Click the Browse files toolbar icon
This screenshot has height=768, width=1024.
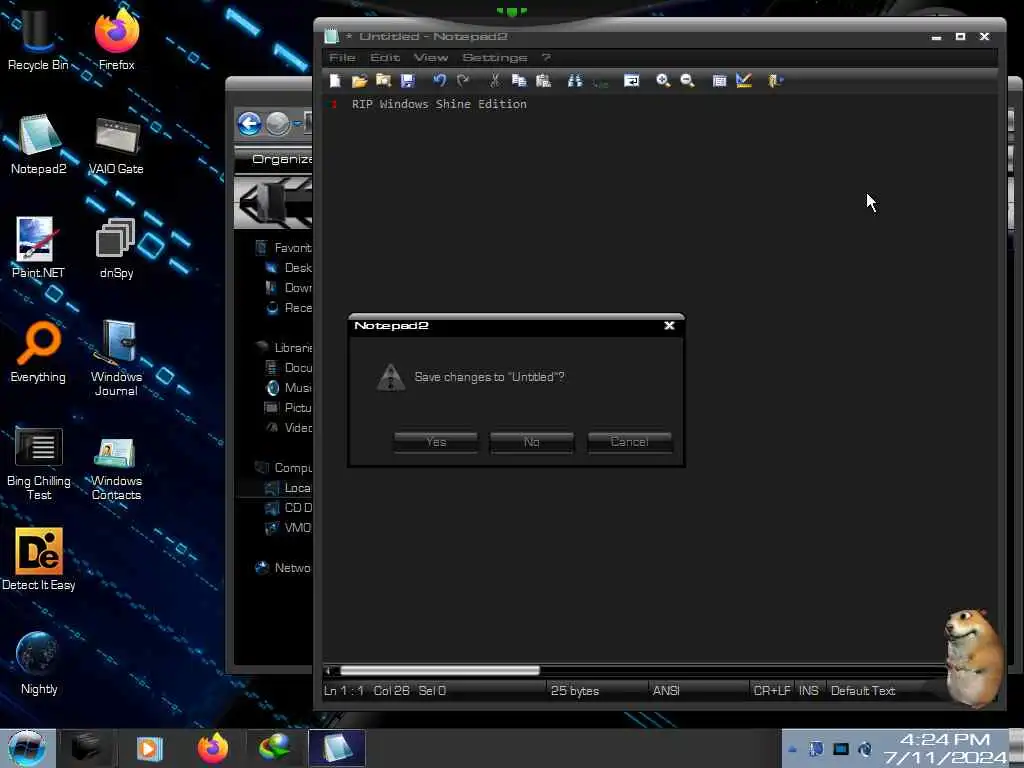coord(383,80)
